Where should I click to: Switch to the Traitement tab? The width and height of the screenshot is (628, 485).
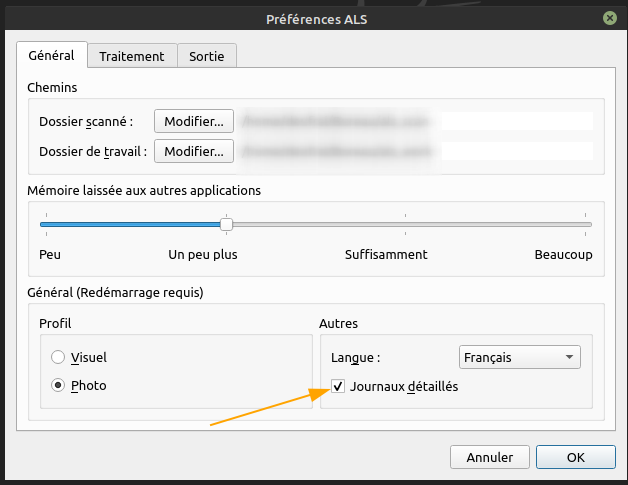click(131, 56)
